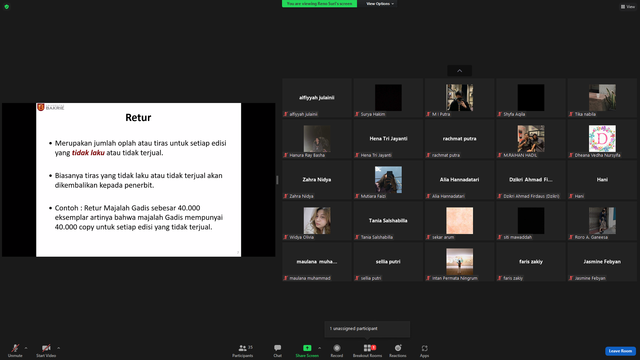Image resolution: width=640 pixels, height=360 pixels.
Task: Select Jasmine Febyan's video tile
Action: click(x=602, y=262)
